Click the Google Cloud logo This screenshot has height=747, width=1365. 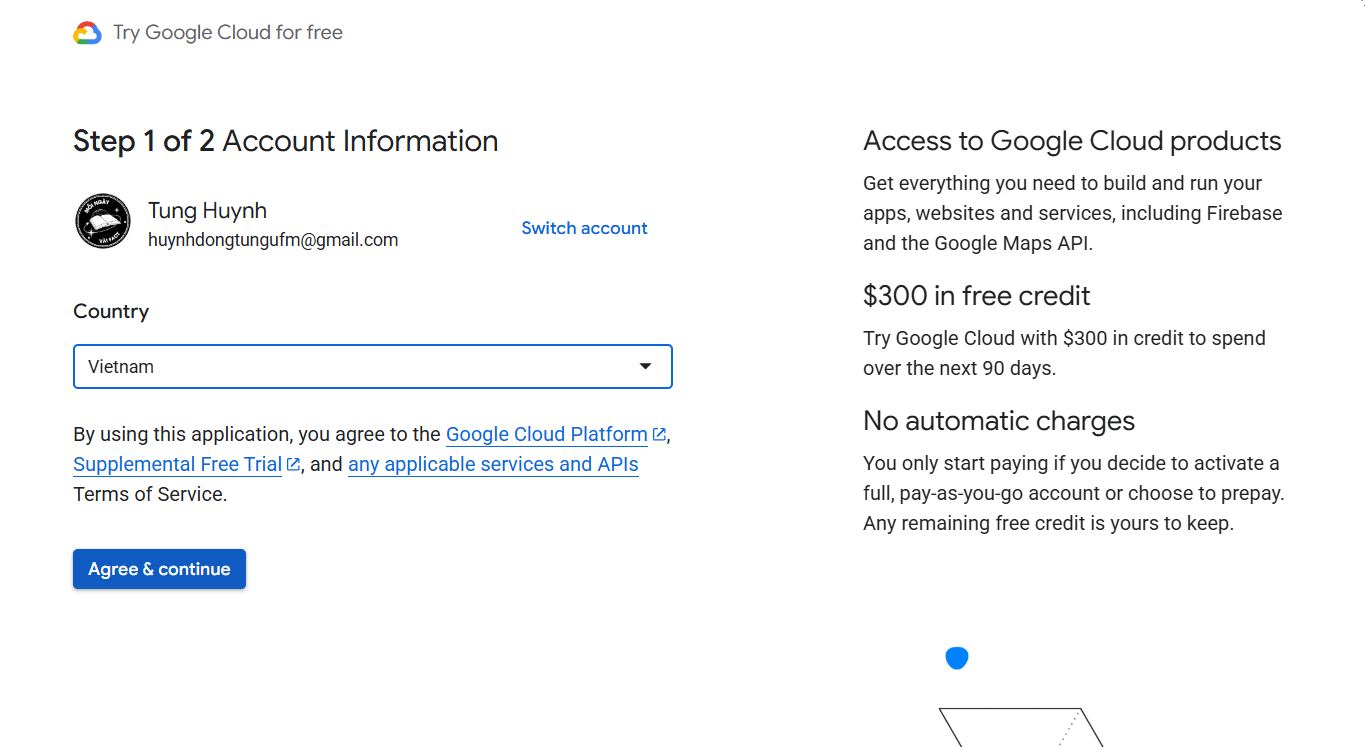[x=87, y=33]
